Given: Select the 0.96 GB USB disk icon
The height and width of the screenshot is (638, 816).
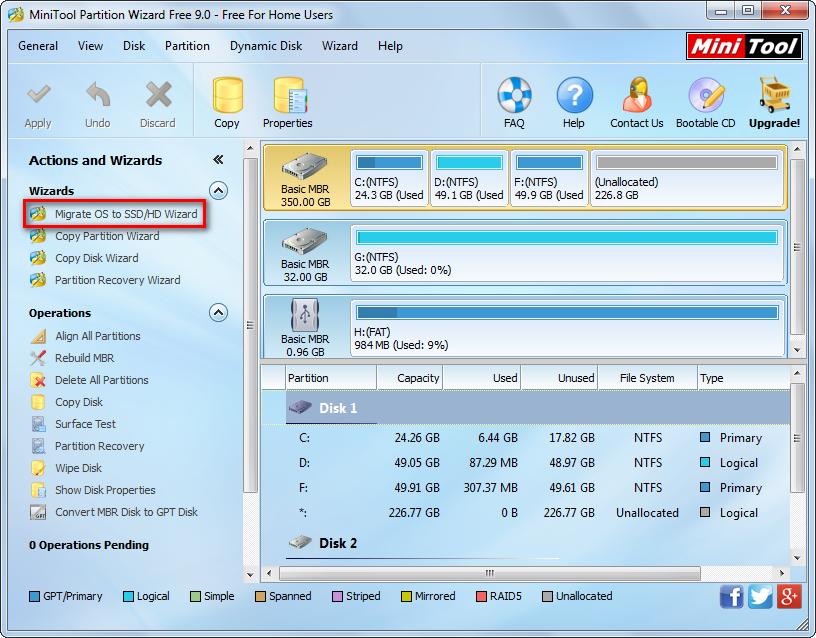Looking at the screenshot, I should click(x=304, y=315).
